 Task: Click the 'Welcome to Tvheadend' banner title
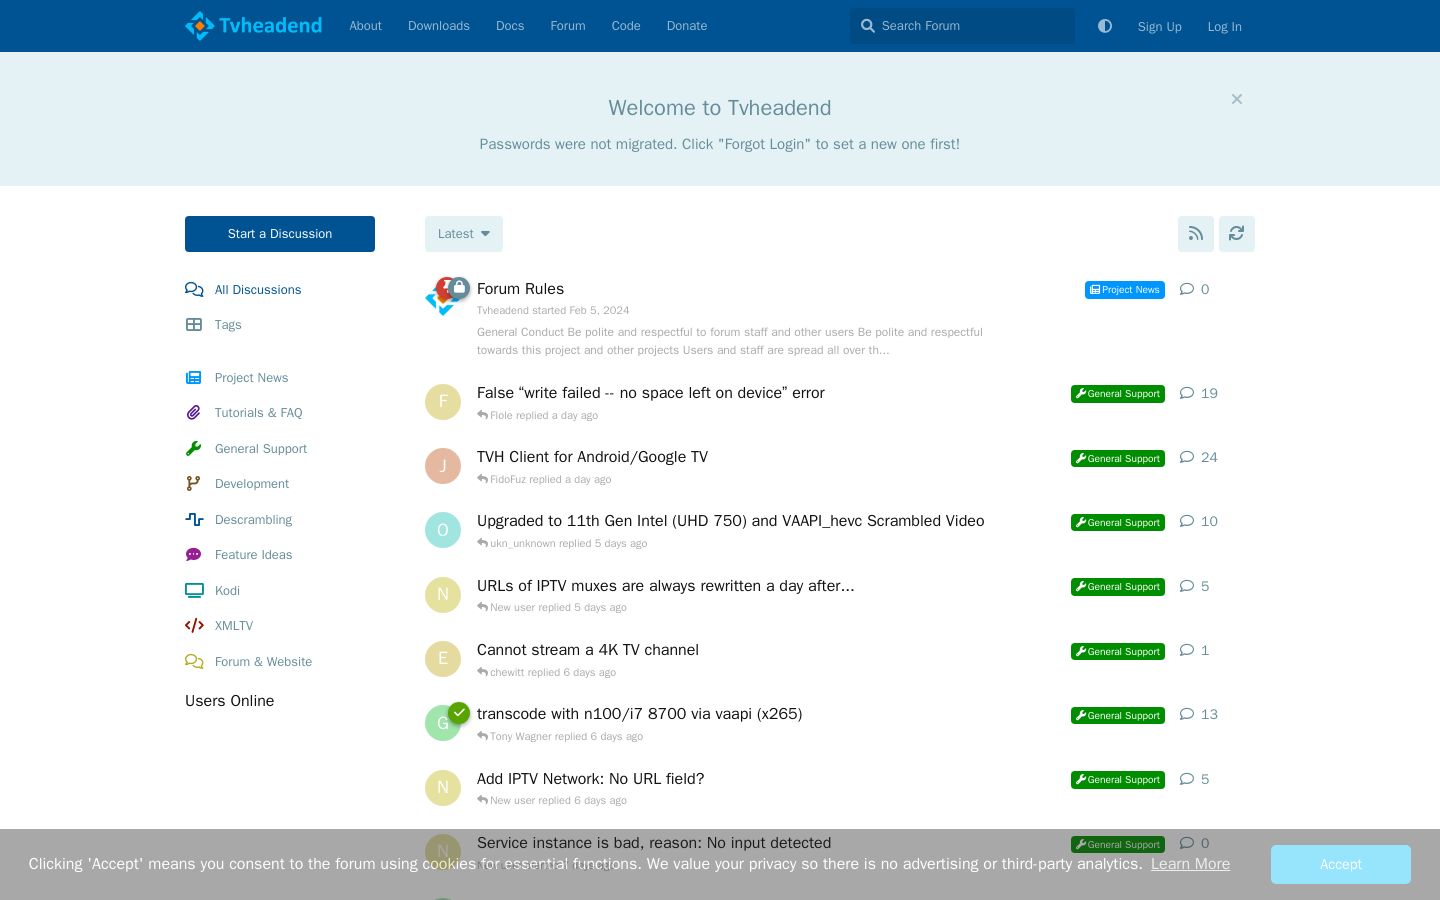point(720,108)
